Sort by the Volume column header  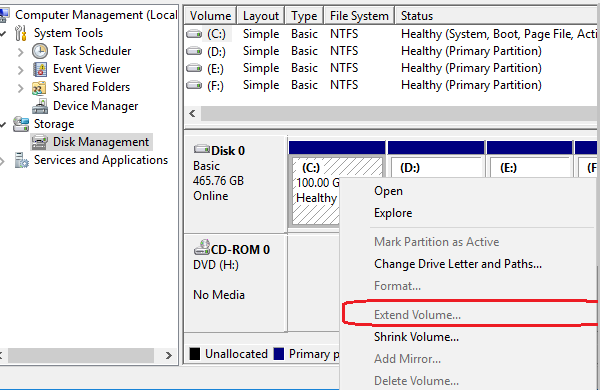[210, 16]
